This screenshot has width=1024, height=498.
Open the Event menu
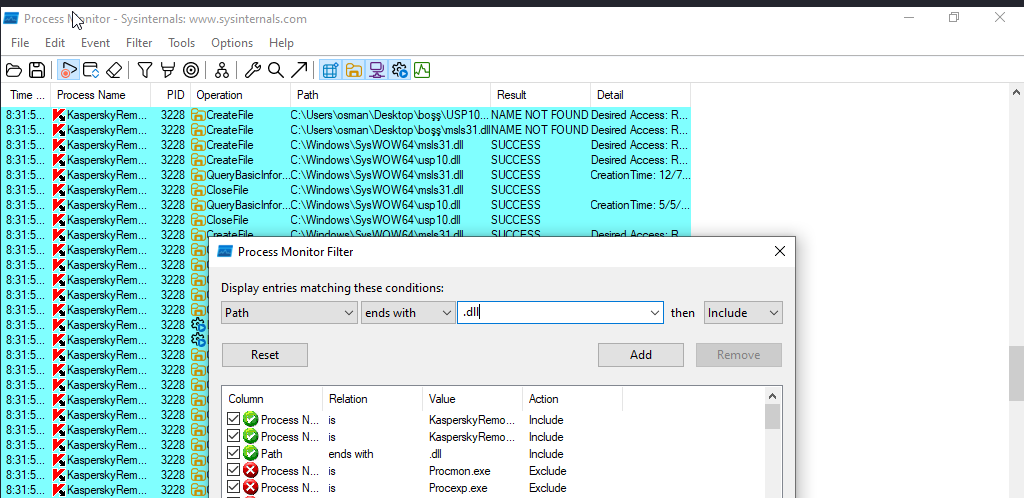[95, 43]
